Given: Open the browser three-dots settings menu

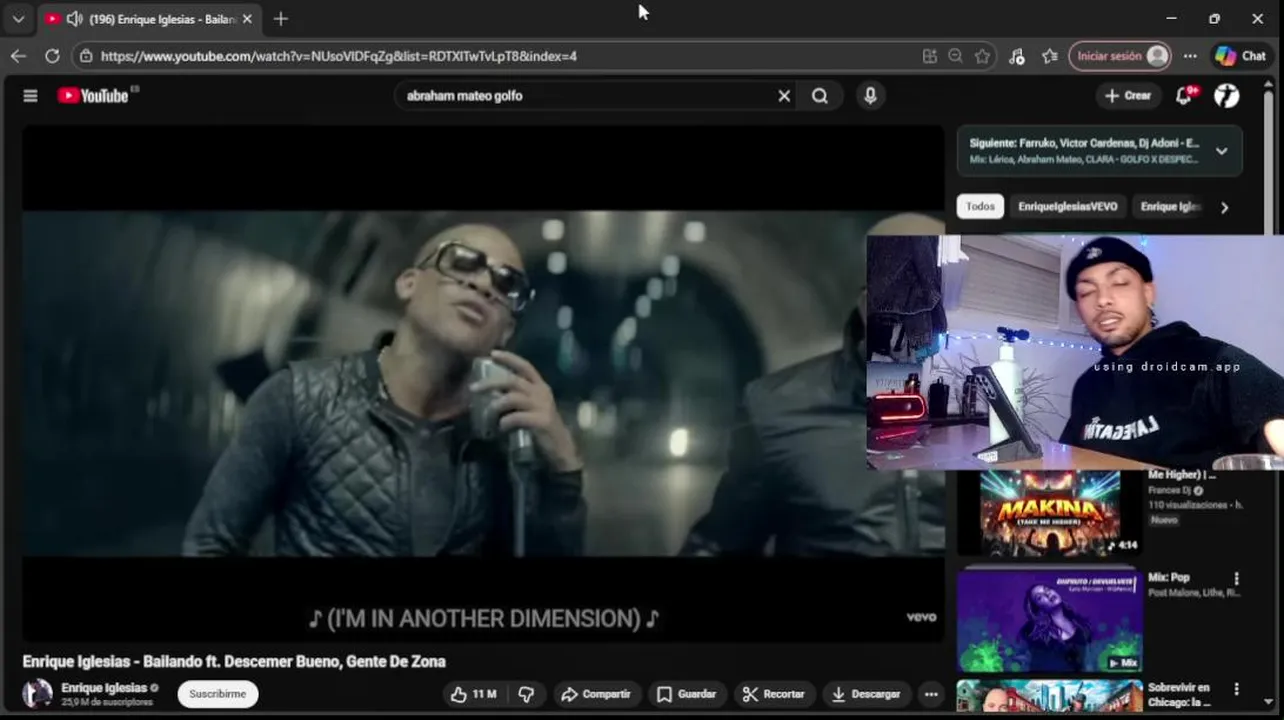Looking at the screenshot, I should tap(1190, 56).
